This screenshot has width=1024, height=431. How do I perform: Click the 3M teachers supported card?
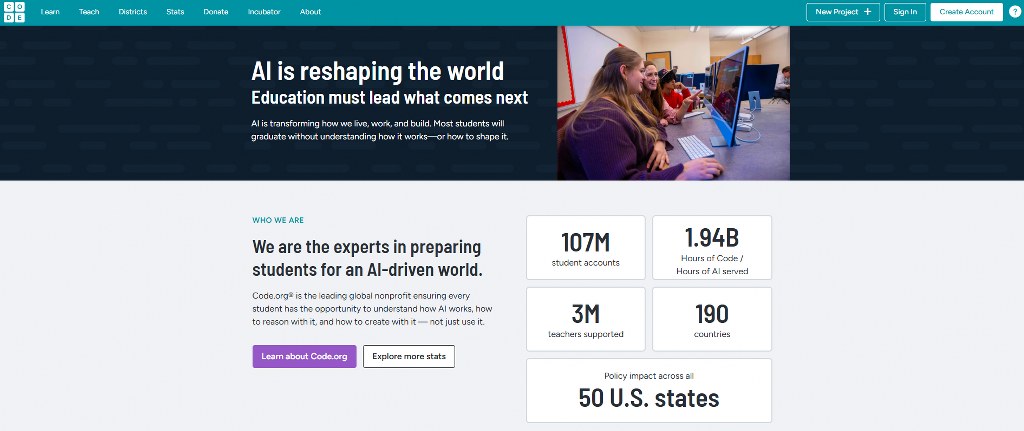[586, 319]
